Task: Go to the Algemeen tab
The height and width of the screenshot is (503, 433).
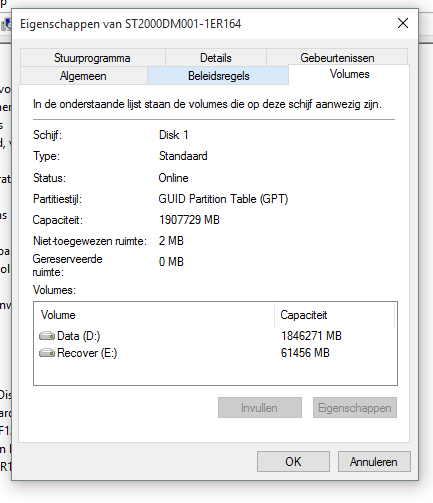Action: tap(83, 76)
